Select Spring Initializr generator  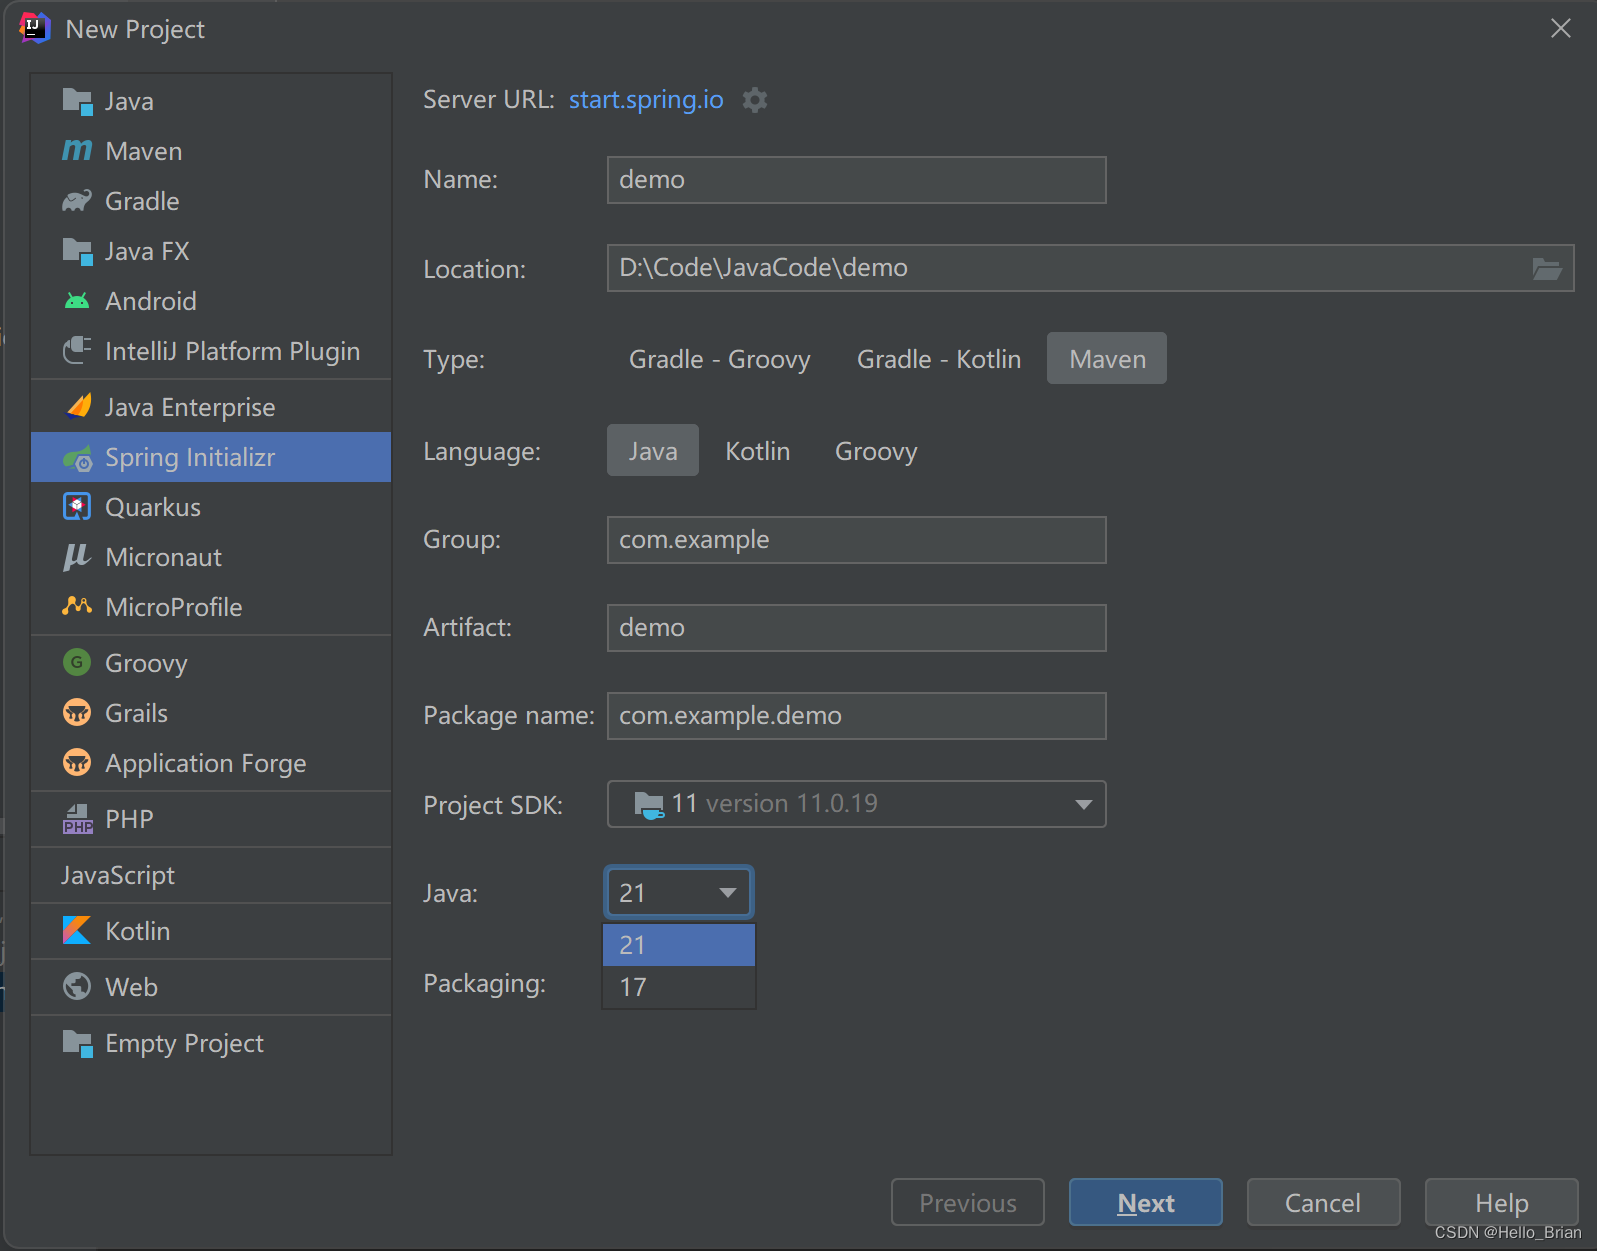point(211,457)
